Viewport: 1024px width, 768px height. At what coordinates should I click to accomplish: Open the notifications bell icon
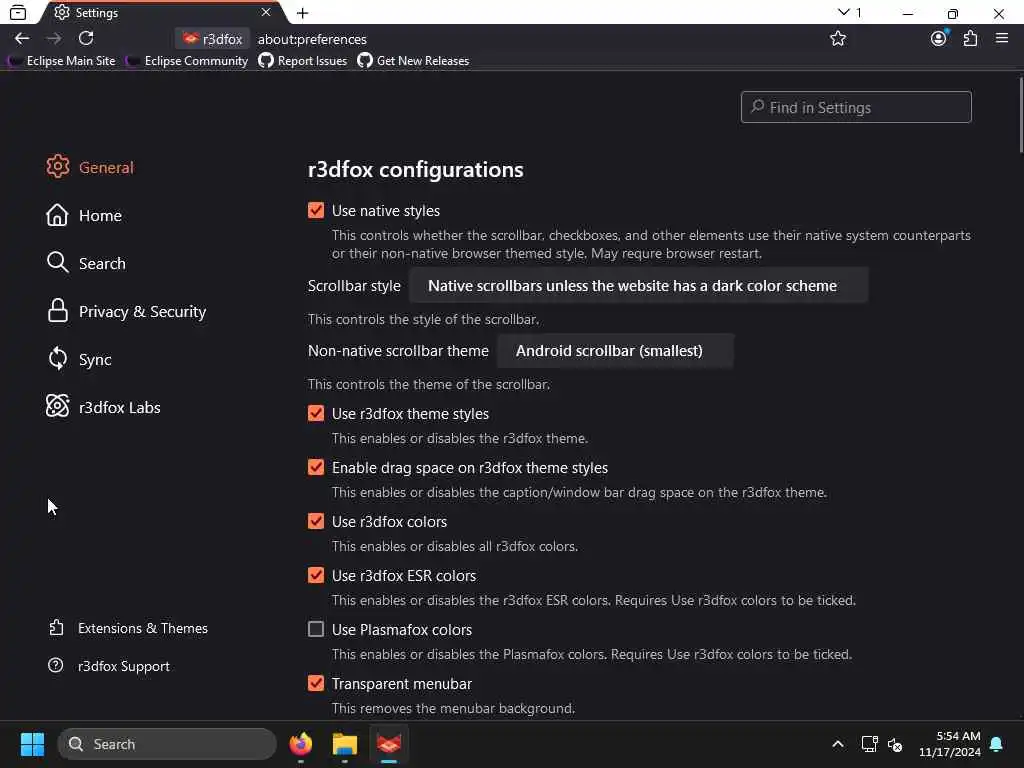[997, 744]
